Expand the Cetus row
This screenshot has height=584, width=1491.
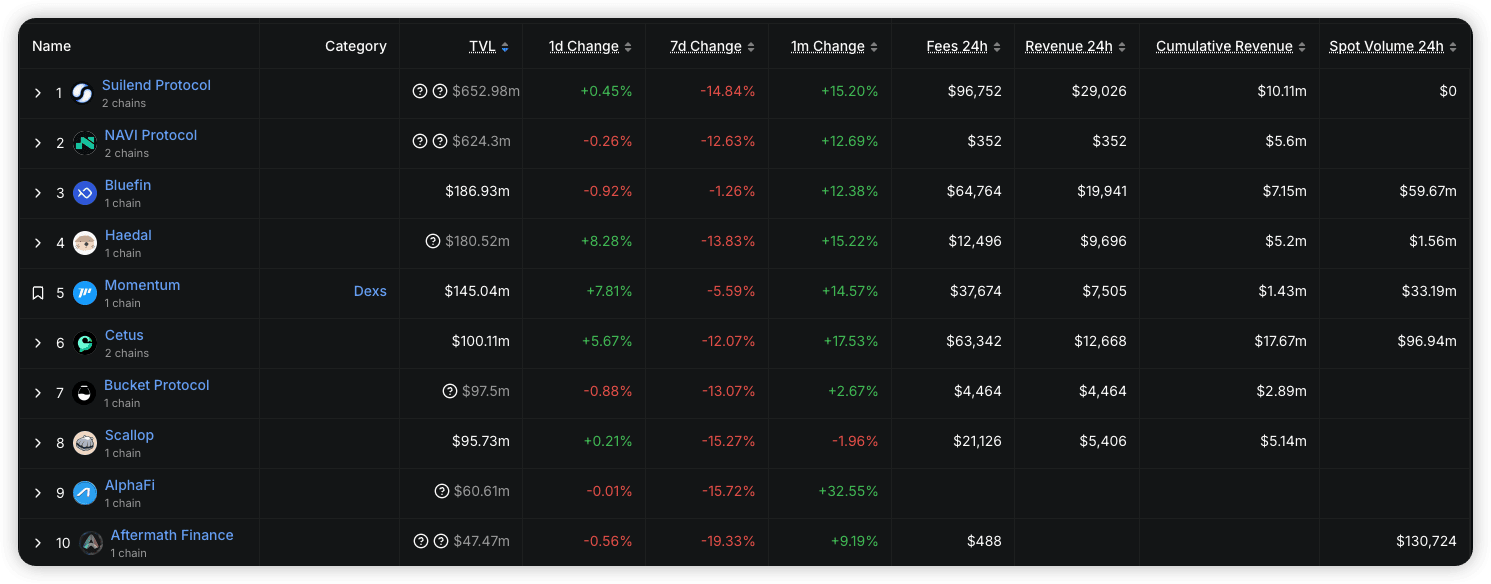[x=38, y=343]
